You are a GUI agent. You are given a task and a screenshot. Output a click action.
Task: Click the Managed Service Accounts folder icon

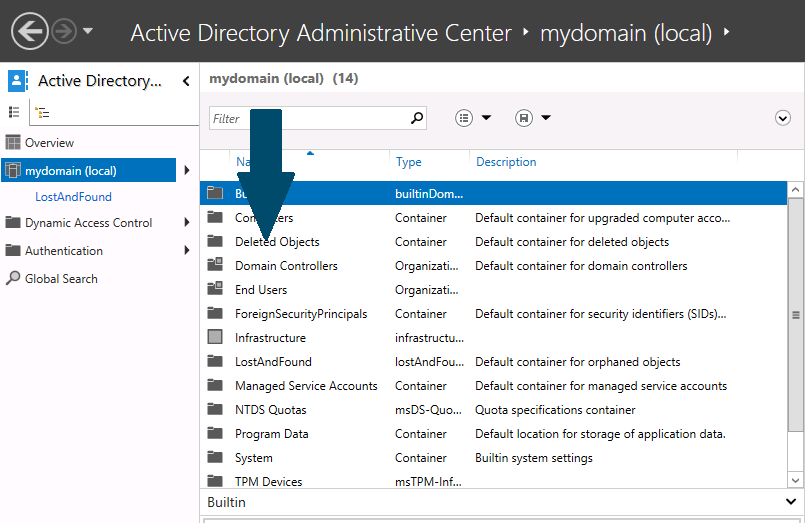[x=215, y=384]
